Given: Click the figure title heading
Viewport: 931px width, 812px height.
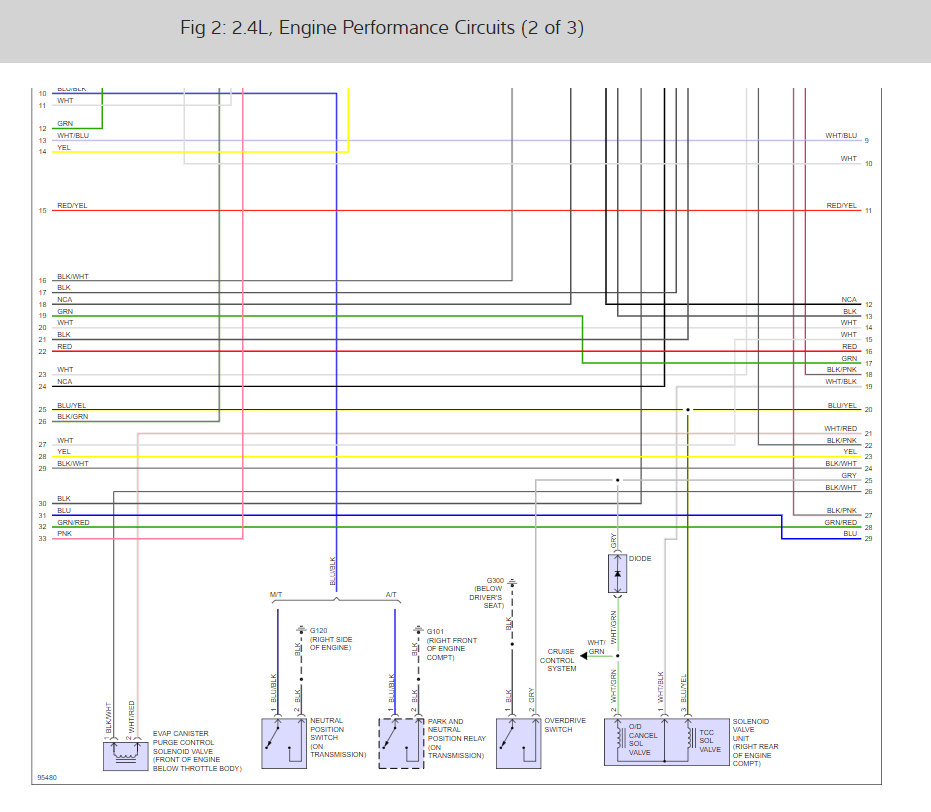Looking at the screenshot, I should tap(382, 28).
